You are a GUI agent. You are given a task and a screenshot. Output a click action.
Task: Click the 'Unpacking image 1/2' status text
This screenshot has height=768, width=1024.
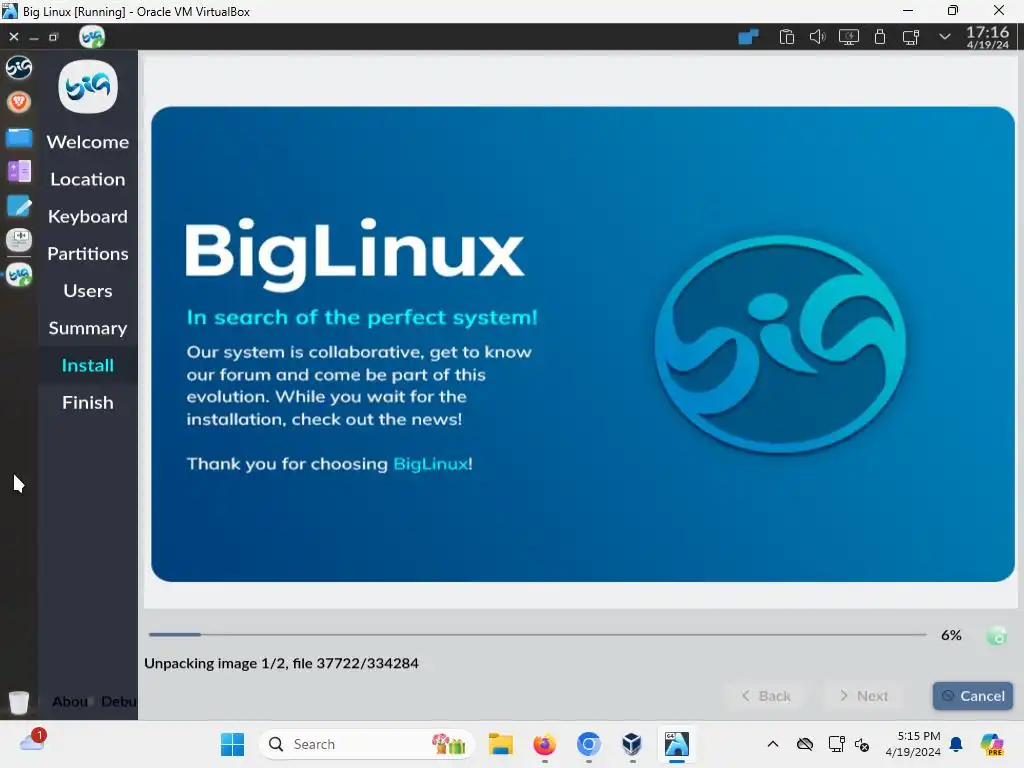(281, 664)
